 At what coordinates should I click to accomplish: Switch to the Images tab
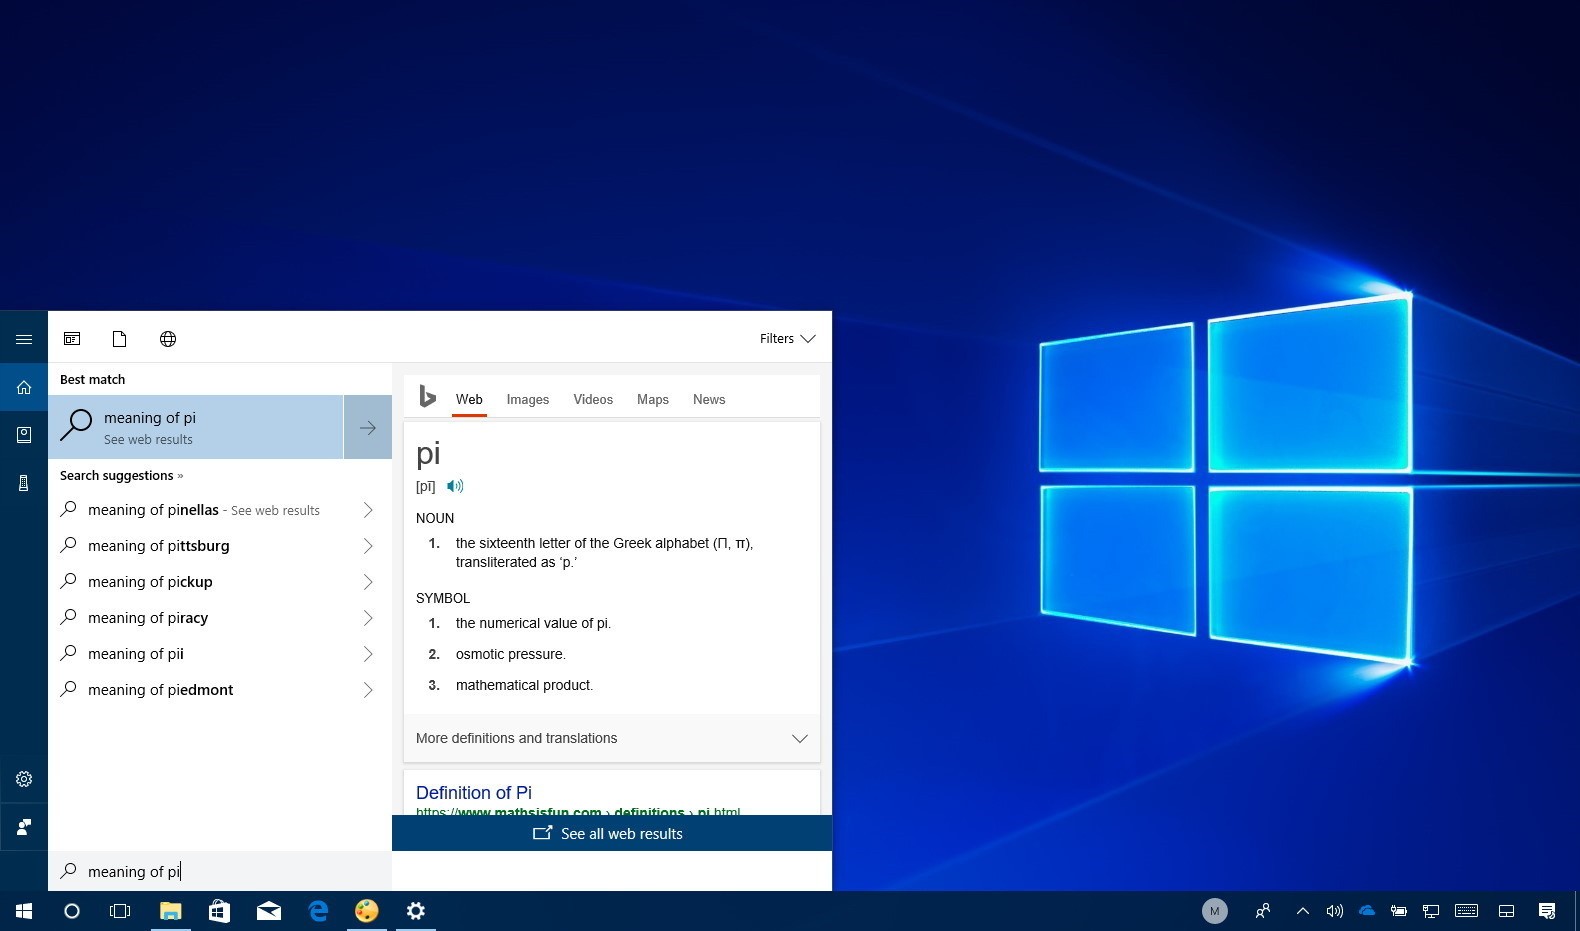point(527,399)
